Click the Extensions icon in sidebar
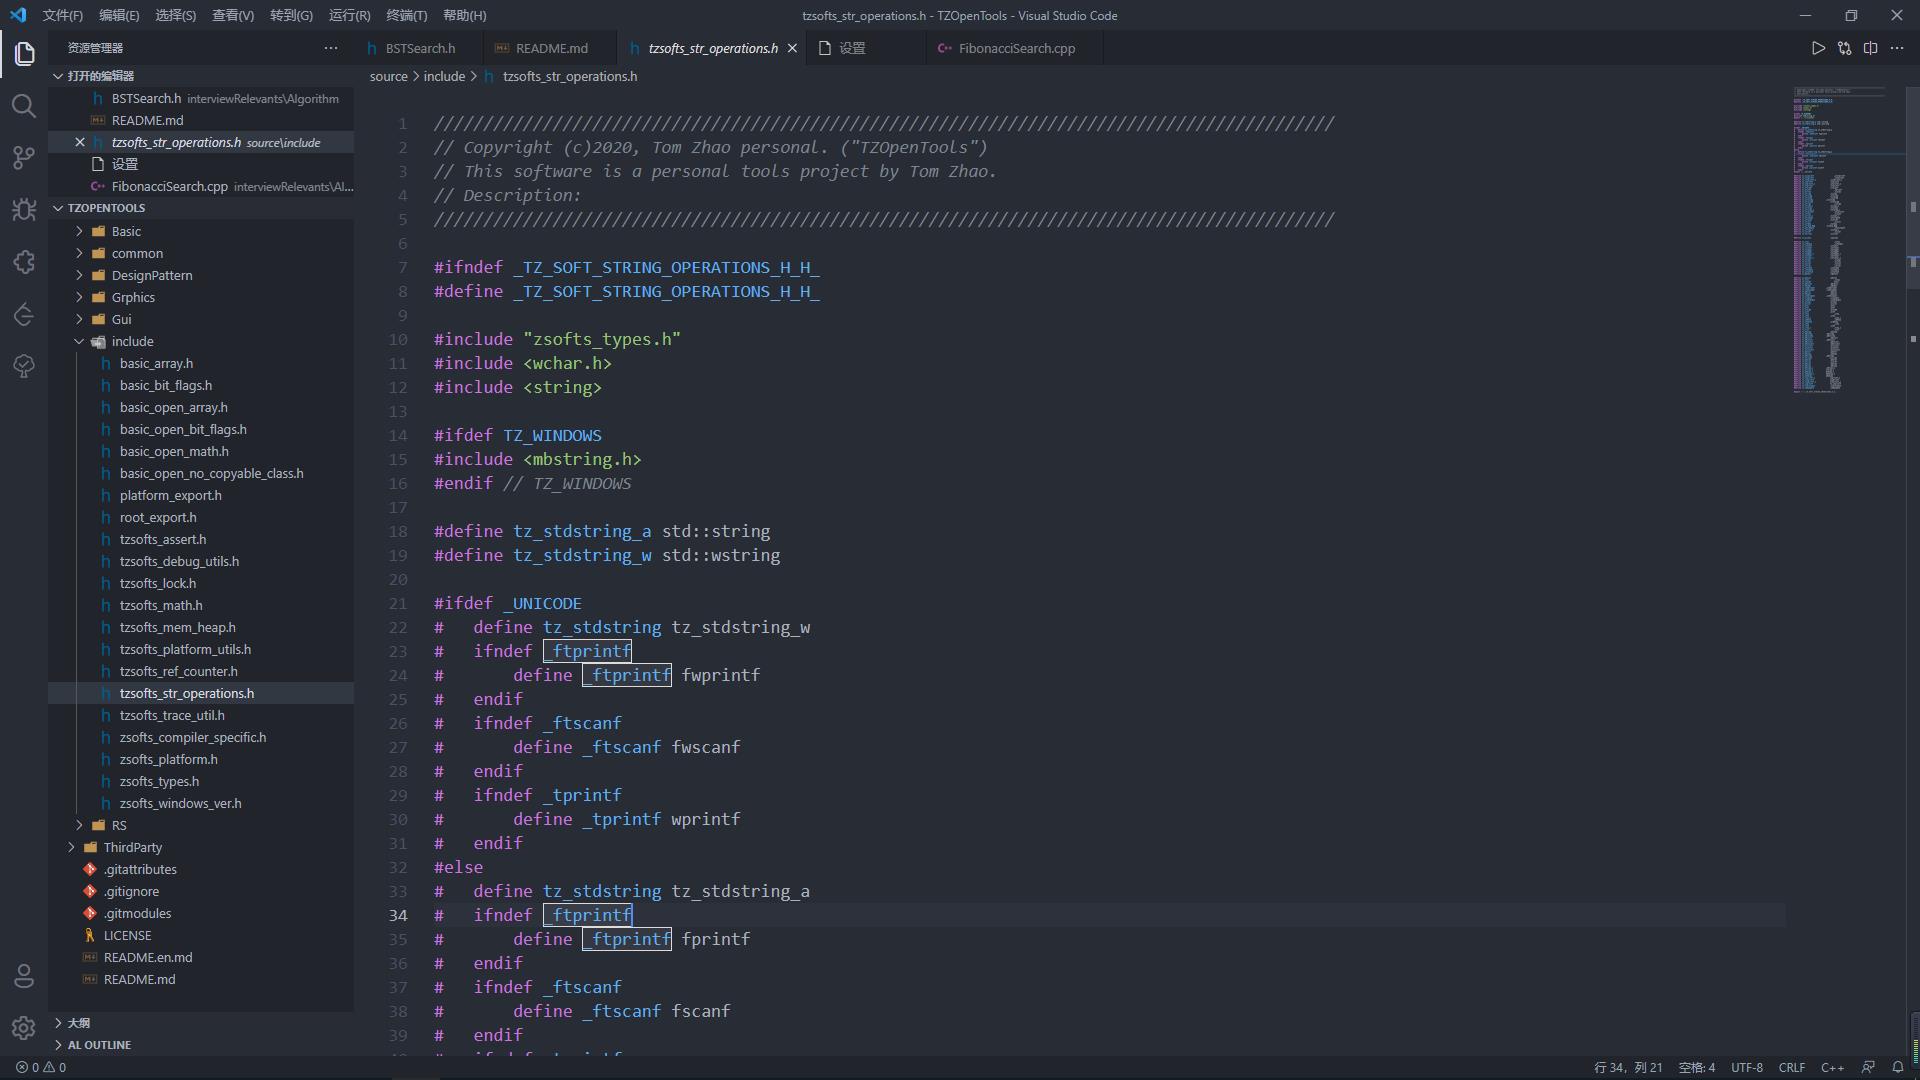Image resolution: width=1920 pixels, height=1080 pixels. tap(24, 261)
